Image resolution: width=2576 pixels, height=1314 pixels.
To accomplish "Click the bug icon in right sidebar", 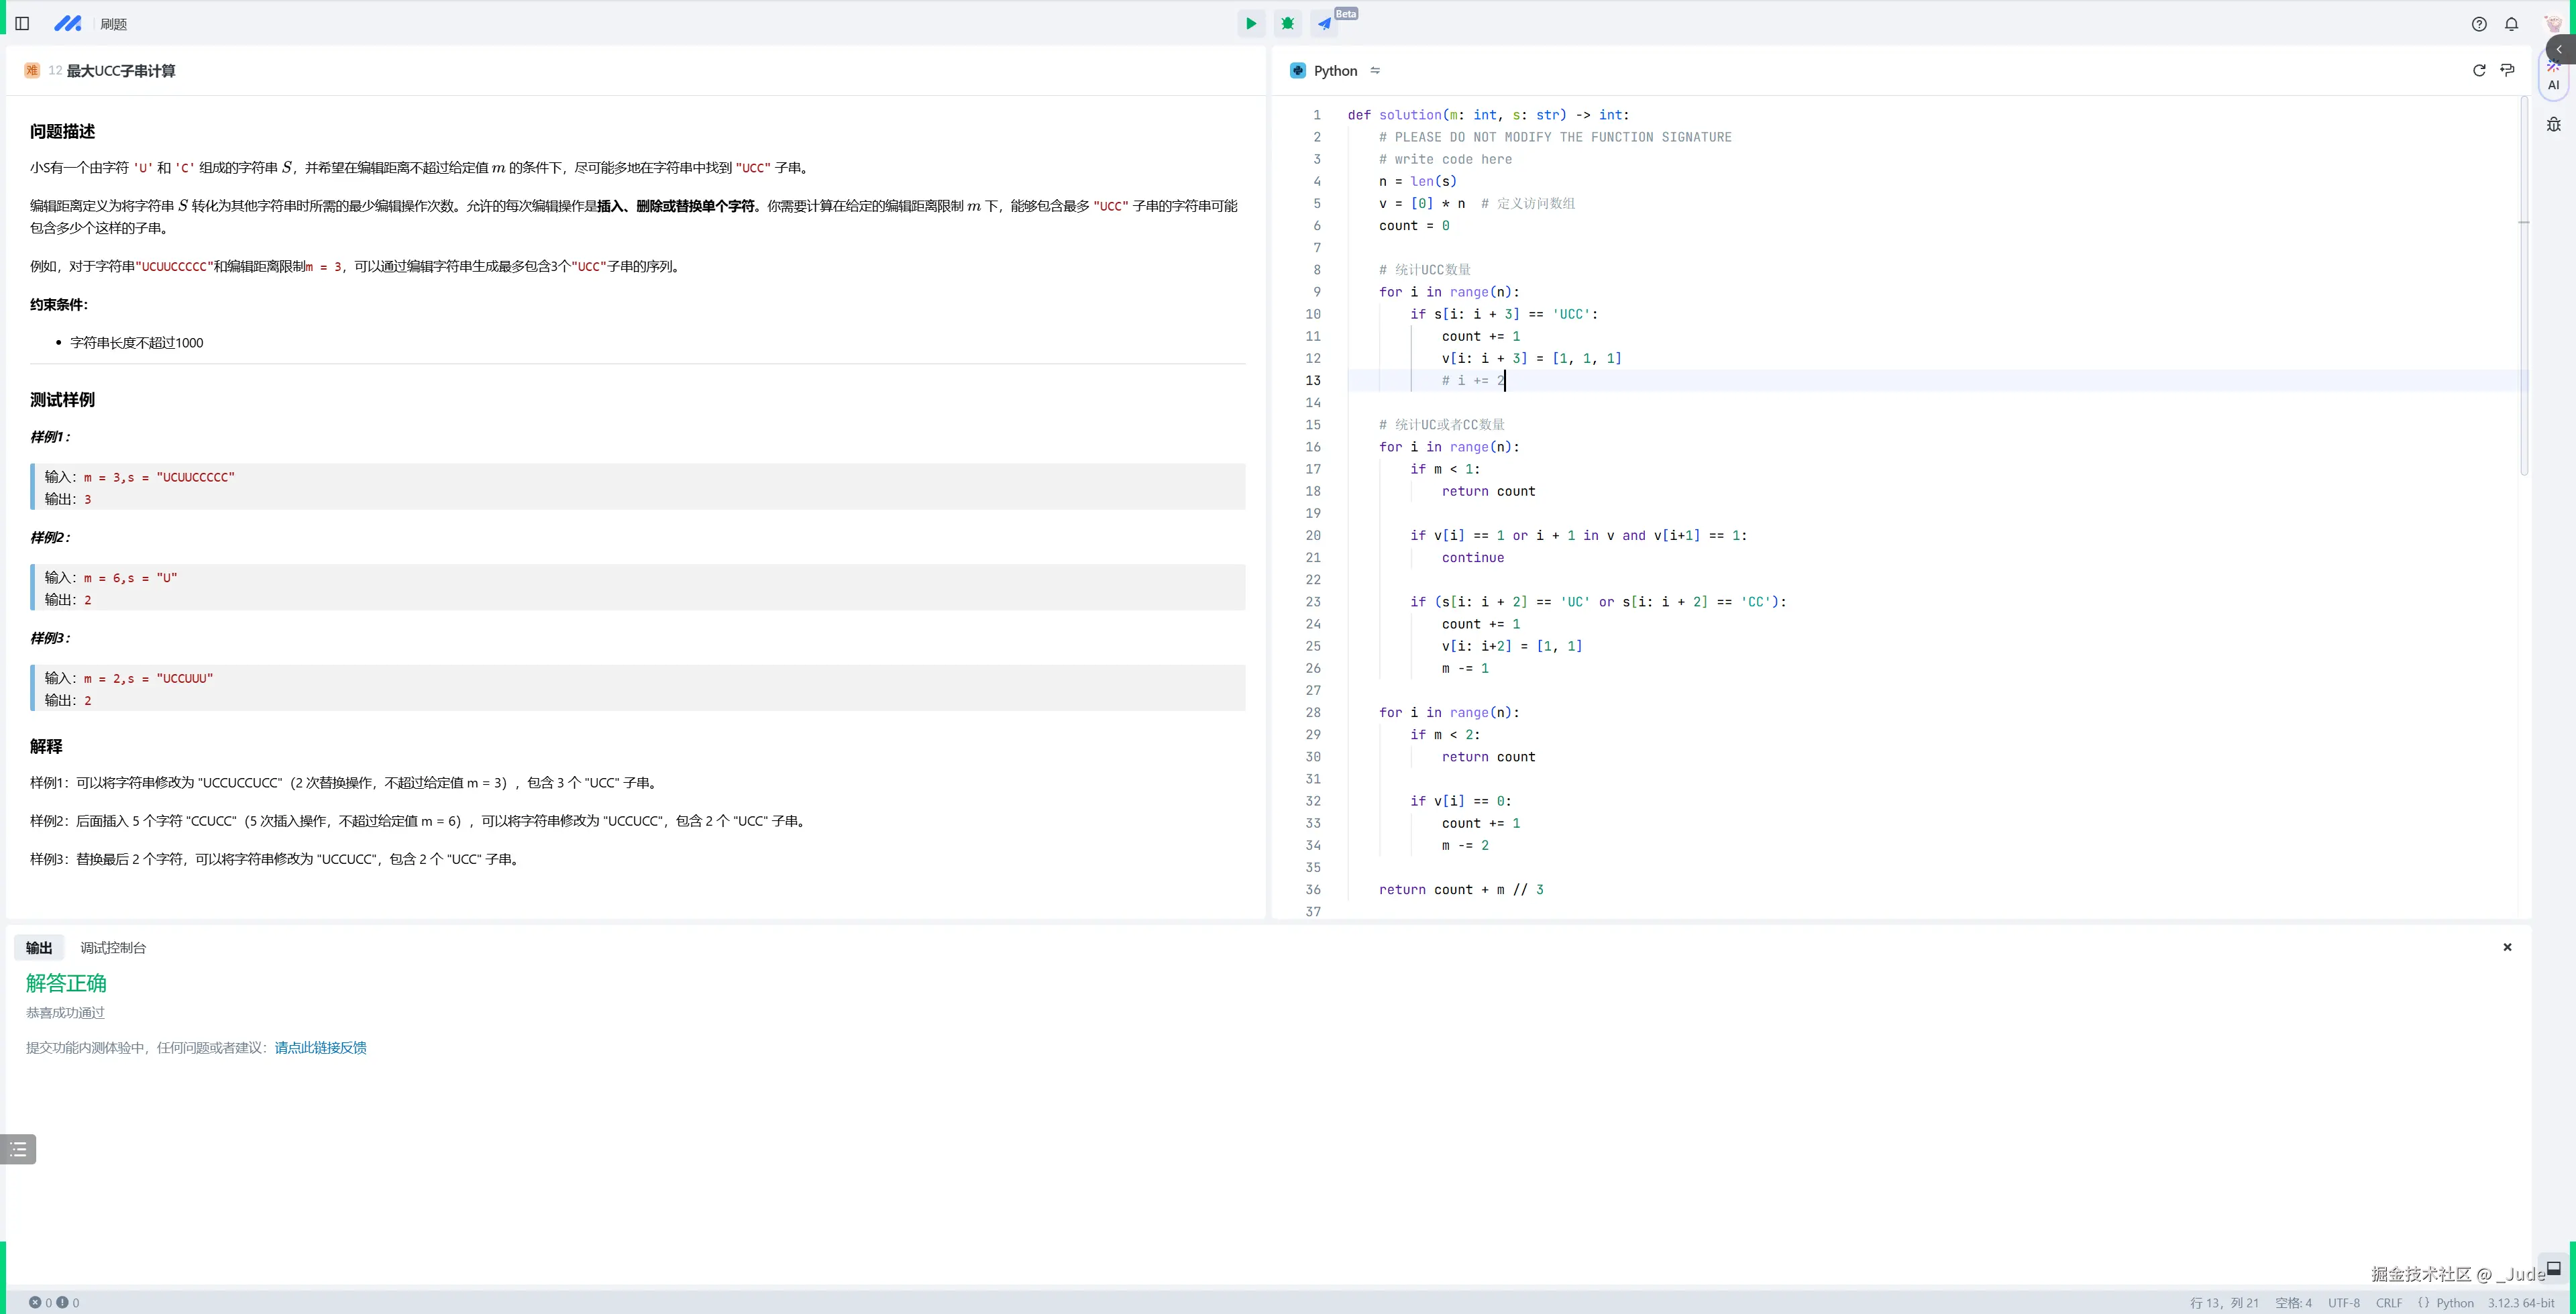I will pos(2553,124).
